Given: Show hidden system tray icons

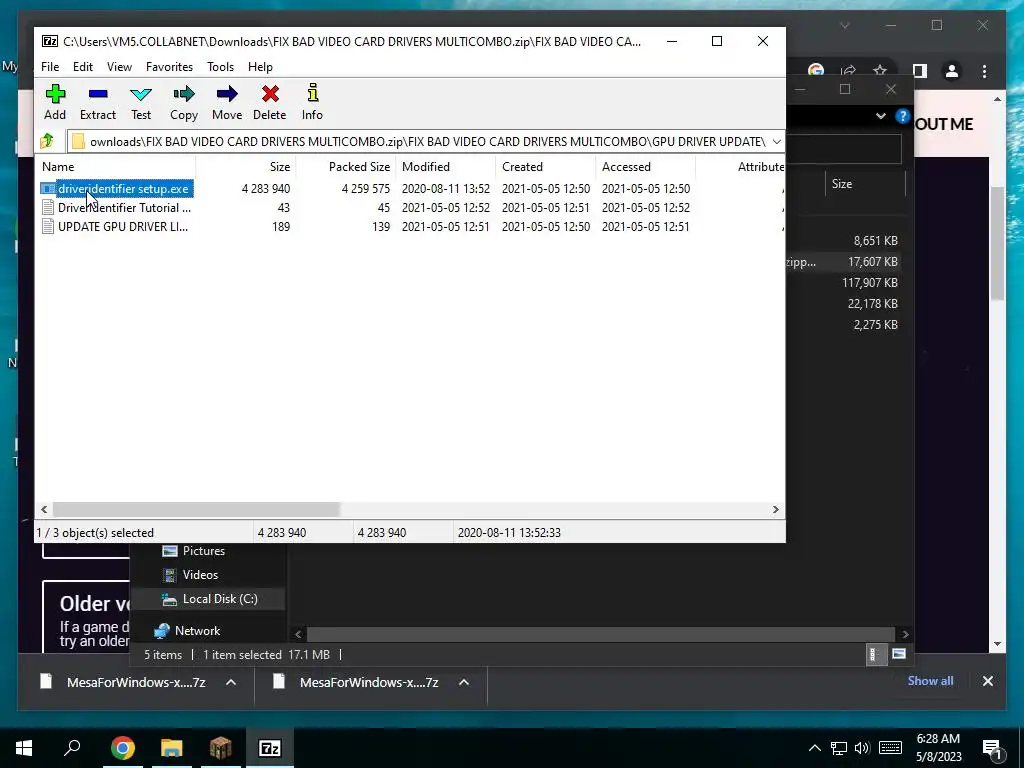Looking at the screenshot, I should tap(814, 748).
